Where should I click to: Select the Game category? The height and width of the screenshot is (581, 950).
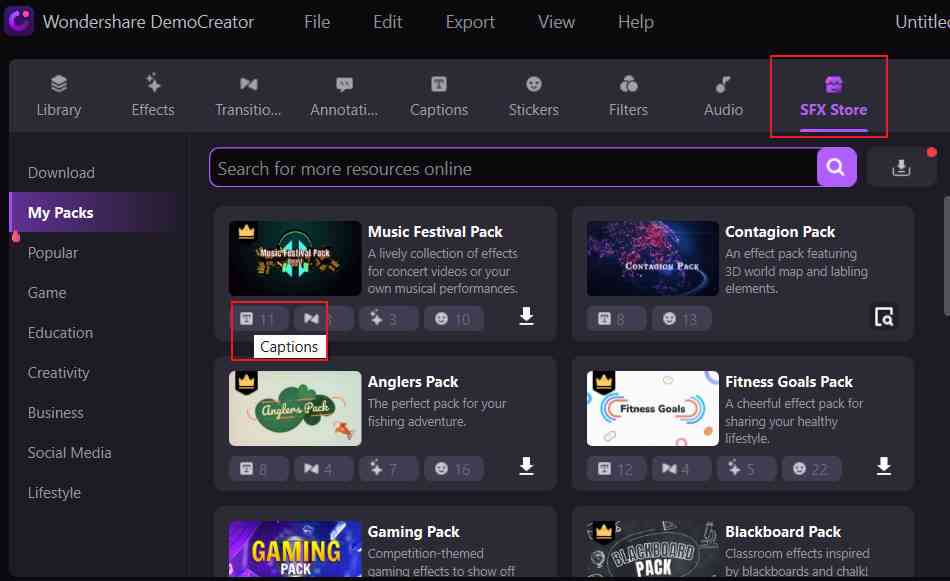[x=47, y=293]
